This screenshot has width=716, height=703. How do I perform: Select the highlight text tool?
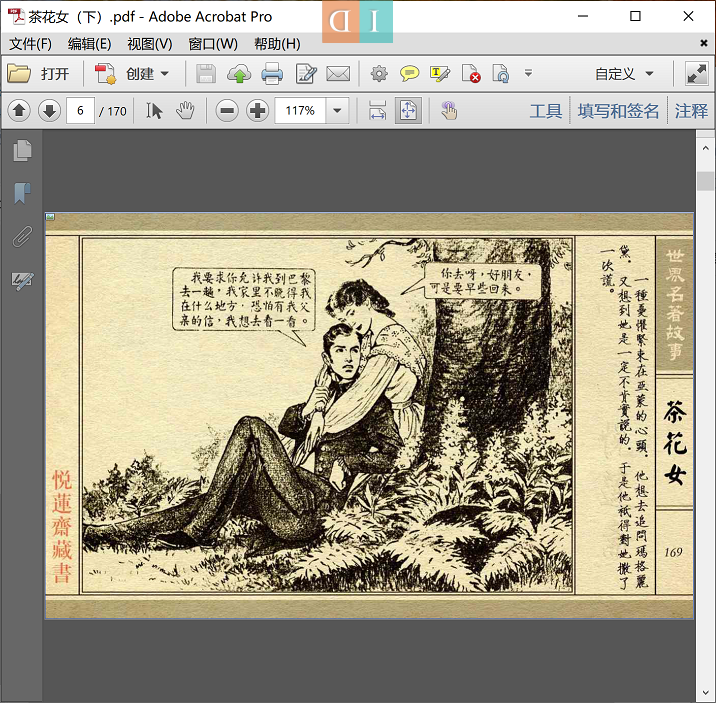[440, 74]
